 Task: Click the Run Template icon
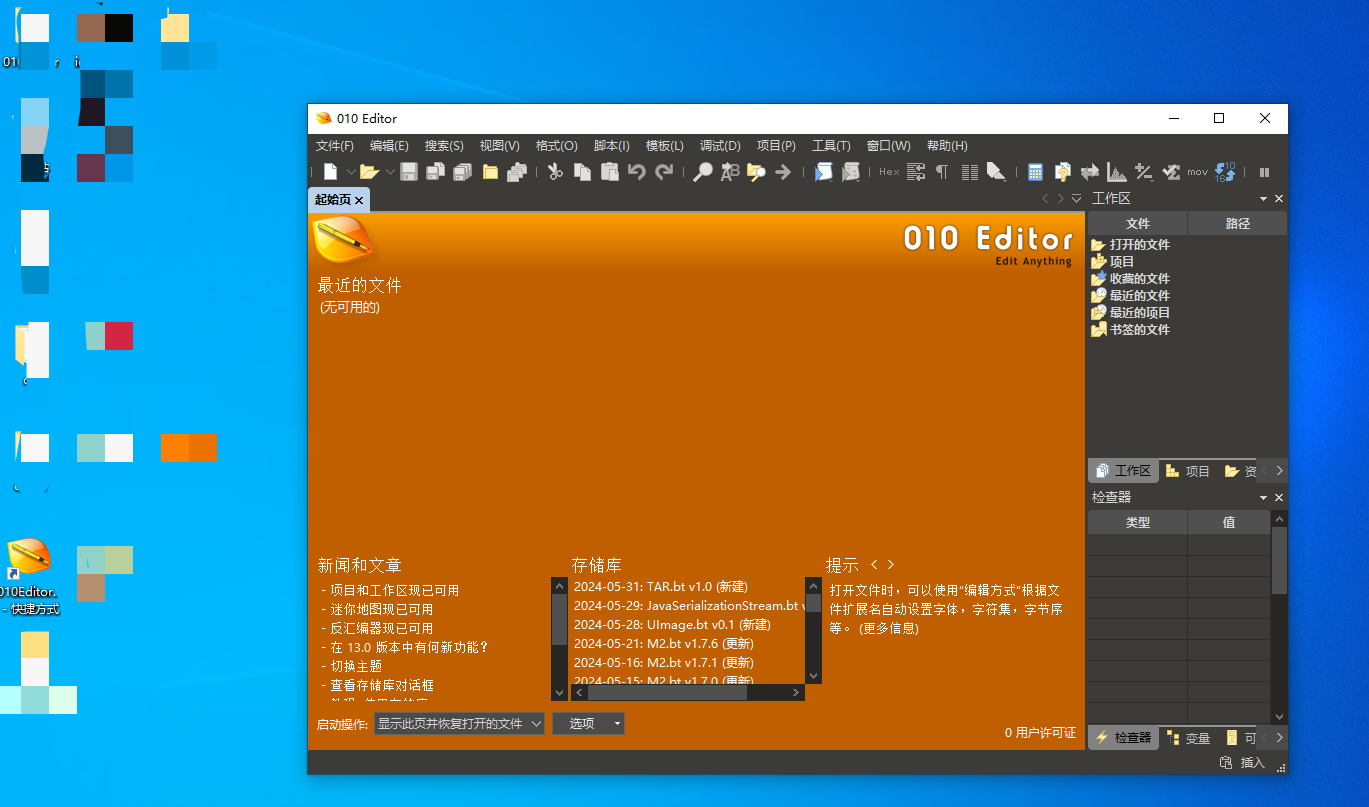coord(850,172)
